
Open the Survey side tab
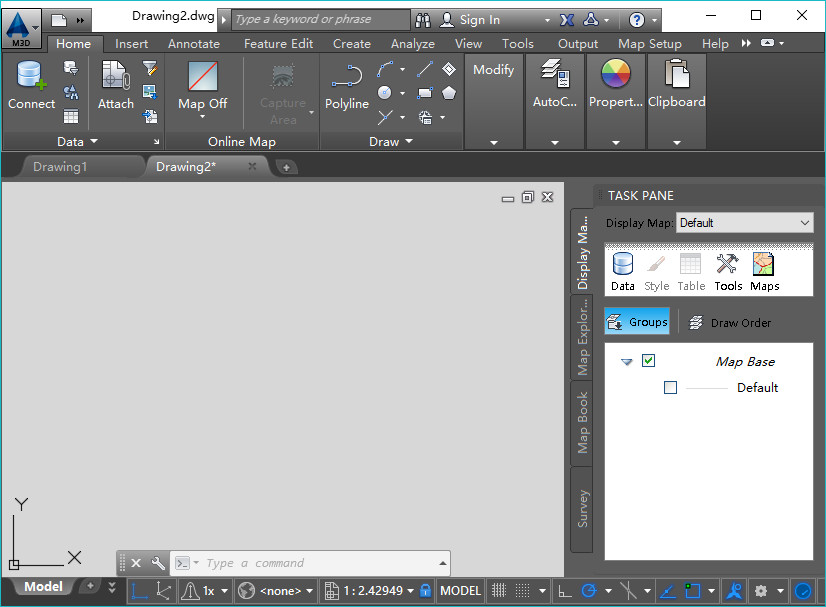[582, 508]
